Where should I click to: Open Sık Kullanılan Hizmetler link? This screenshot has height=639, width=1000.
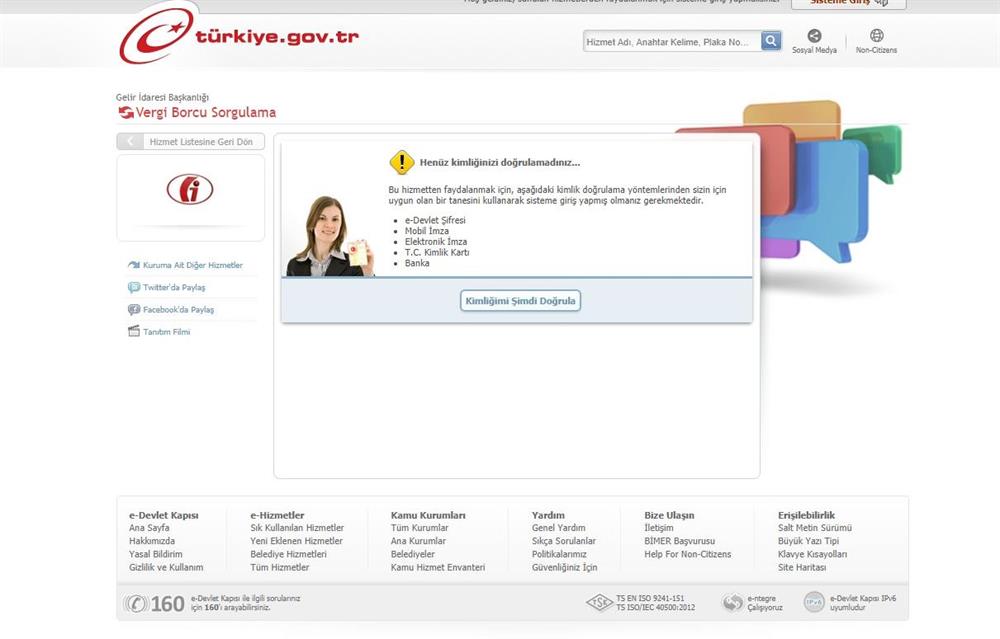pyautogui.click(x=297, y=528)
